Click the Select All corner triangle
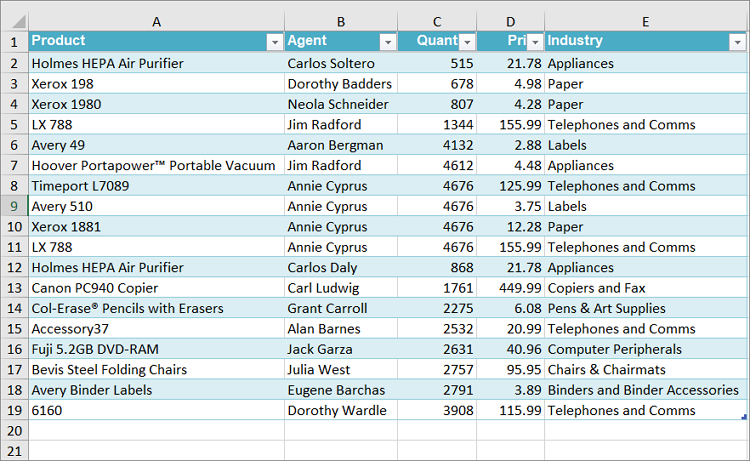The height and width of the screenshot is (461, 750). click(18, 22)
